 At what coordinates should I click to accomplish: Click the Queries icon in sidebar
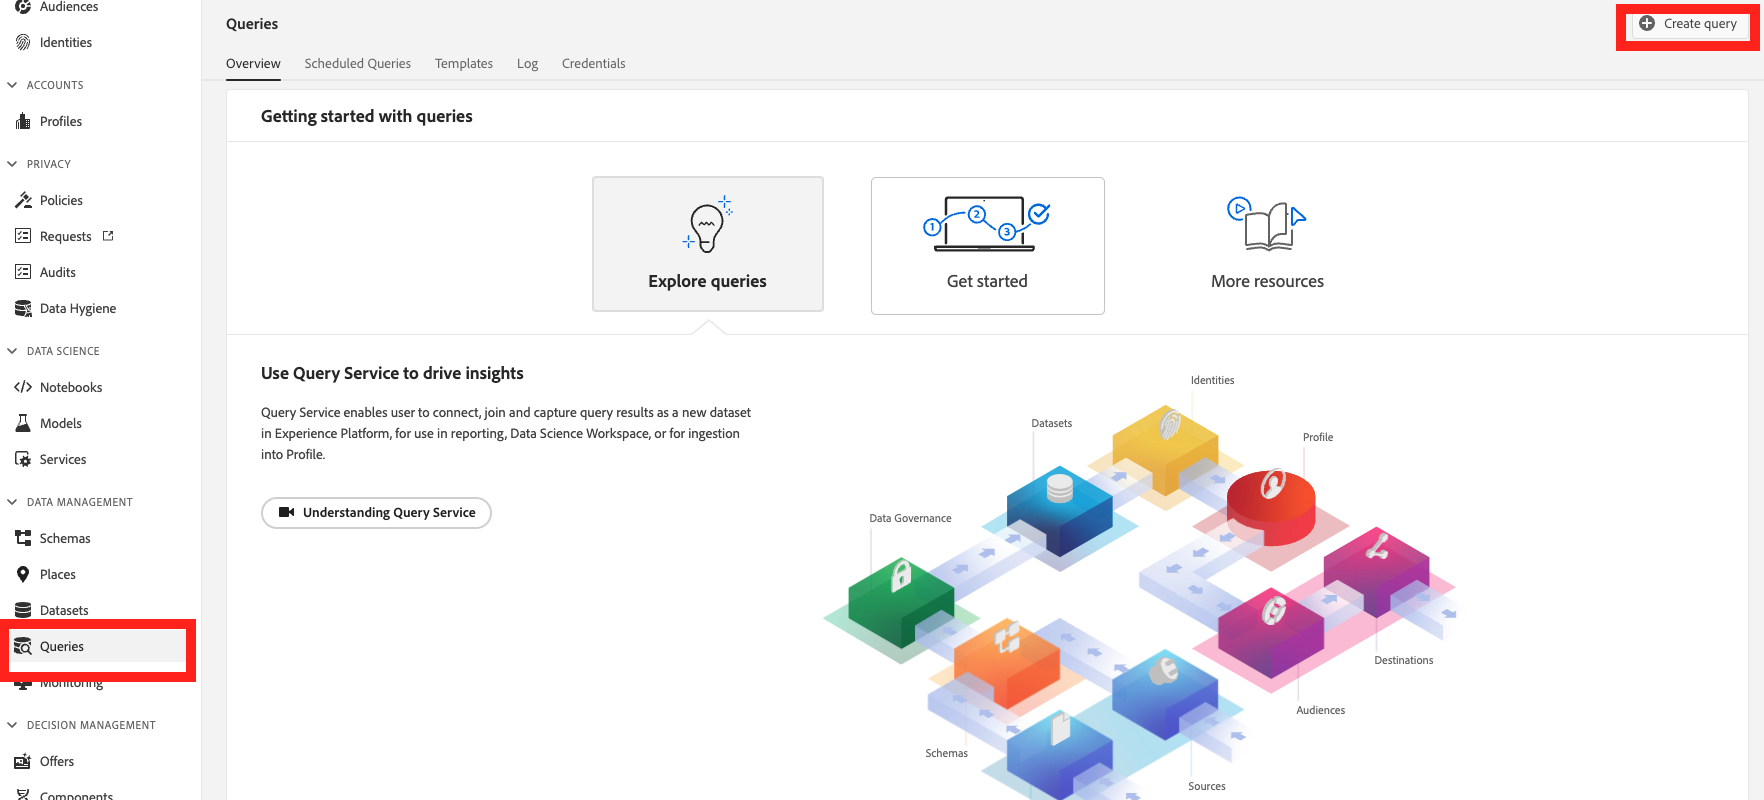coord(23,646)
